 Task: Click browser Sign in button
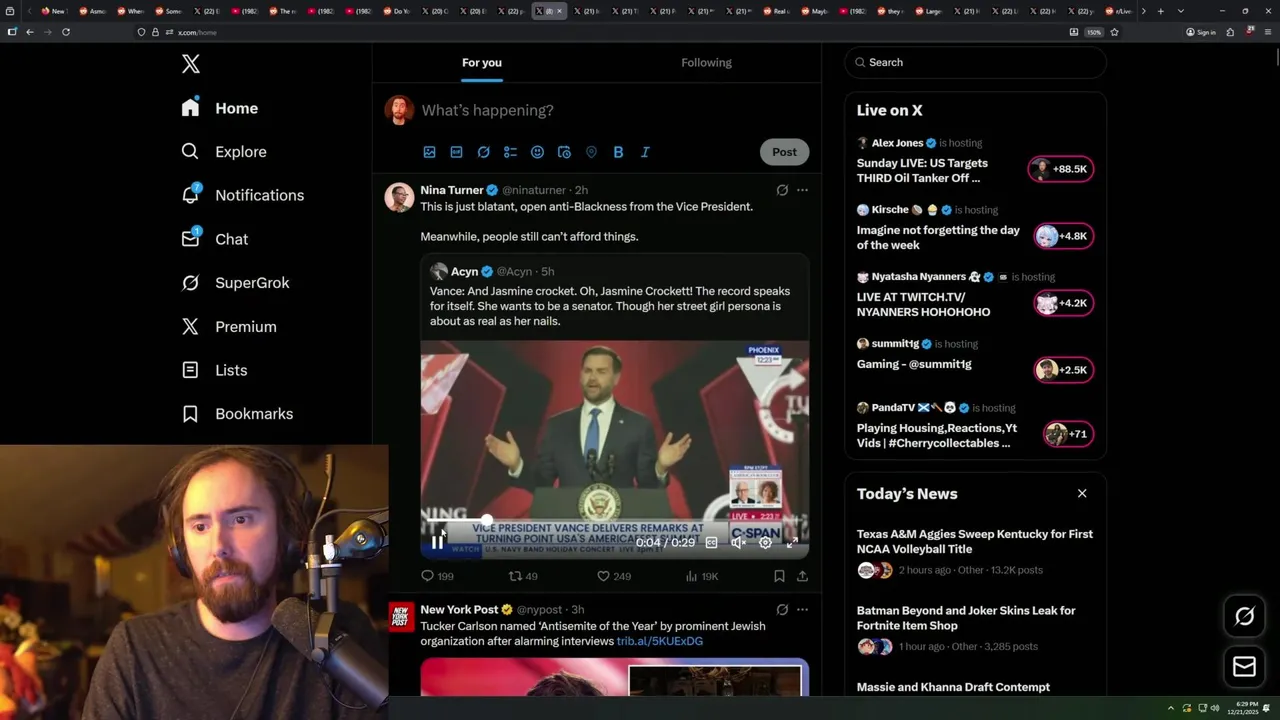tap(1201, 32)
